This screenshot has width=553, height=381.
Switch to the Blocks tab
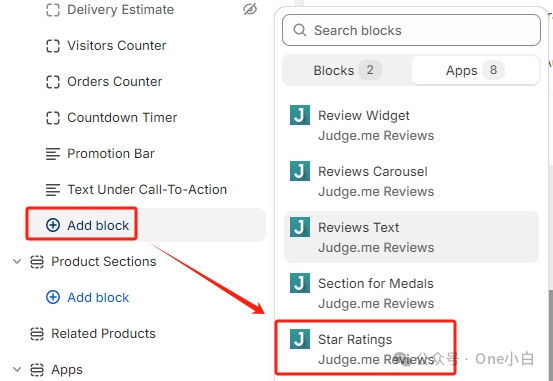pos(347,70)
